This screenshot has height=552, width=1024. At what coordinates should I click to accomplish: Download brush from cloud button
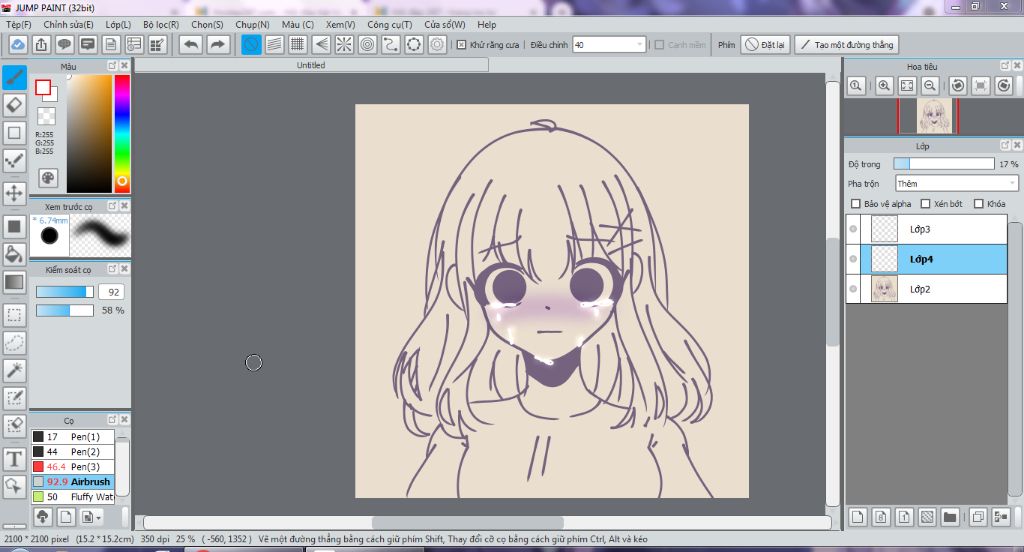pos(42,517)
